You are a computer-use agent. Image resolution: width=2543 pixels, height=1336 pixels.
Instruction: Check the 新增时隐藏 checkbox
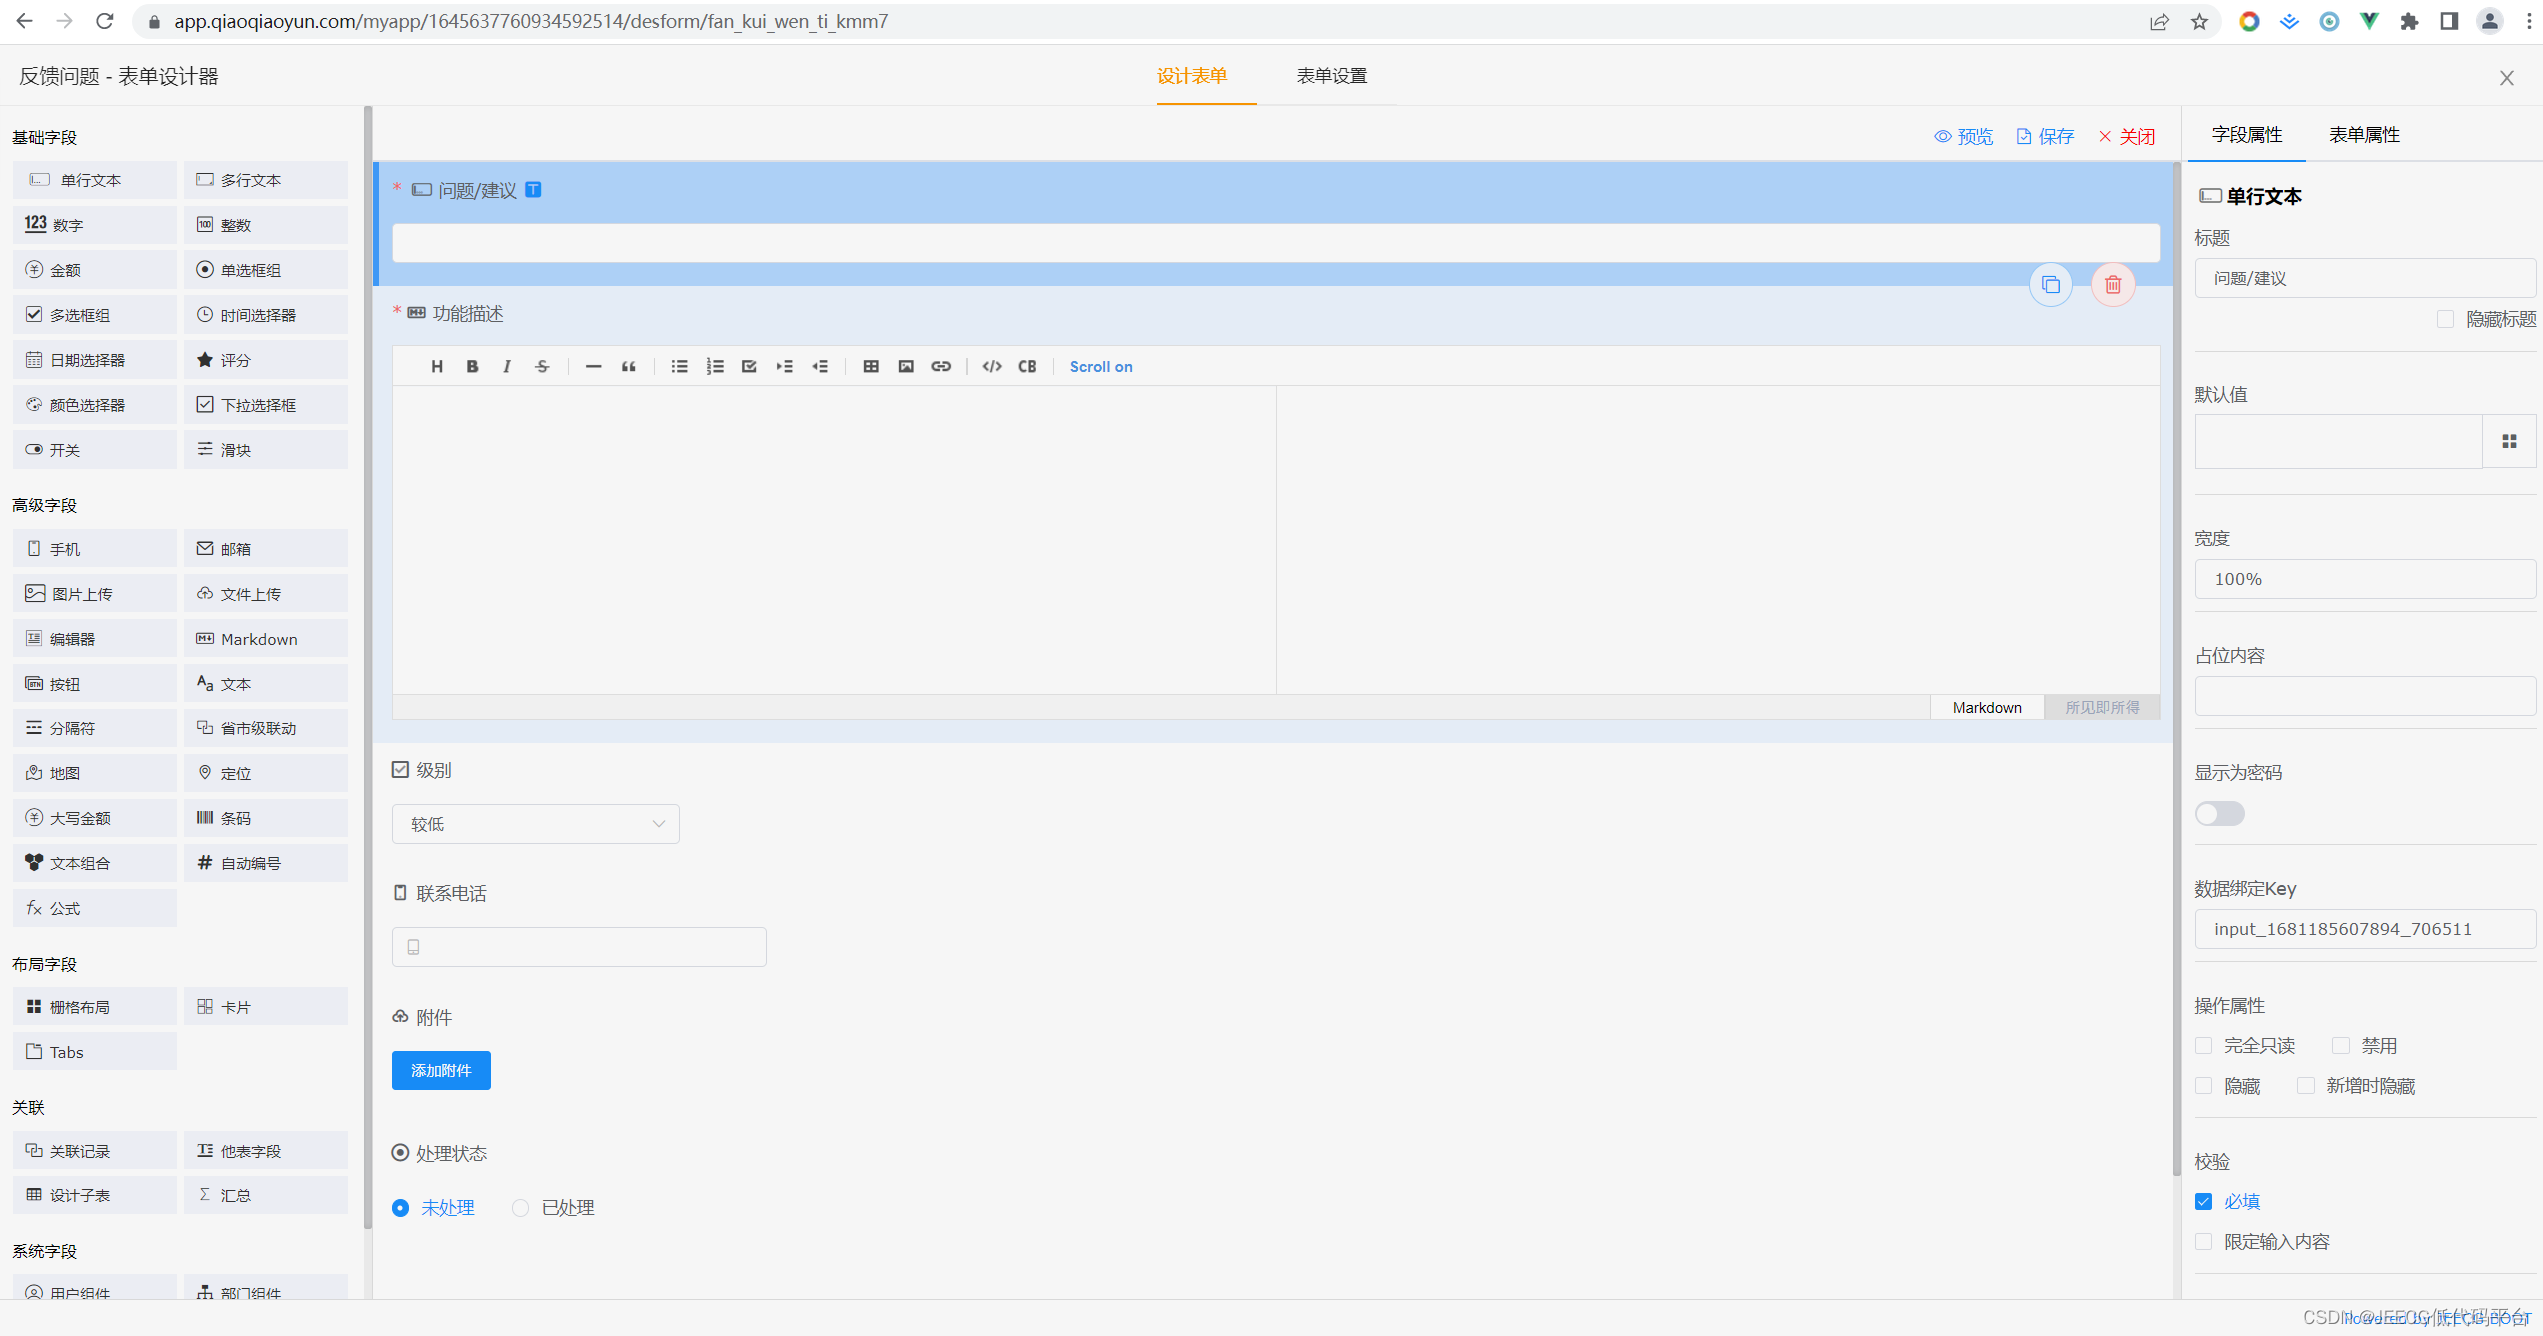2305,1086
